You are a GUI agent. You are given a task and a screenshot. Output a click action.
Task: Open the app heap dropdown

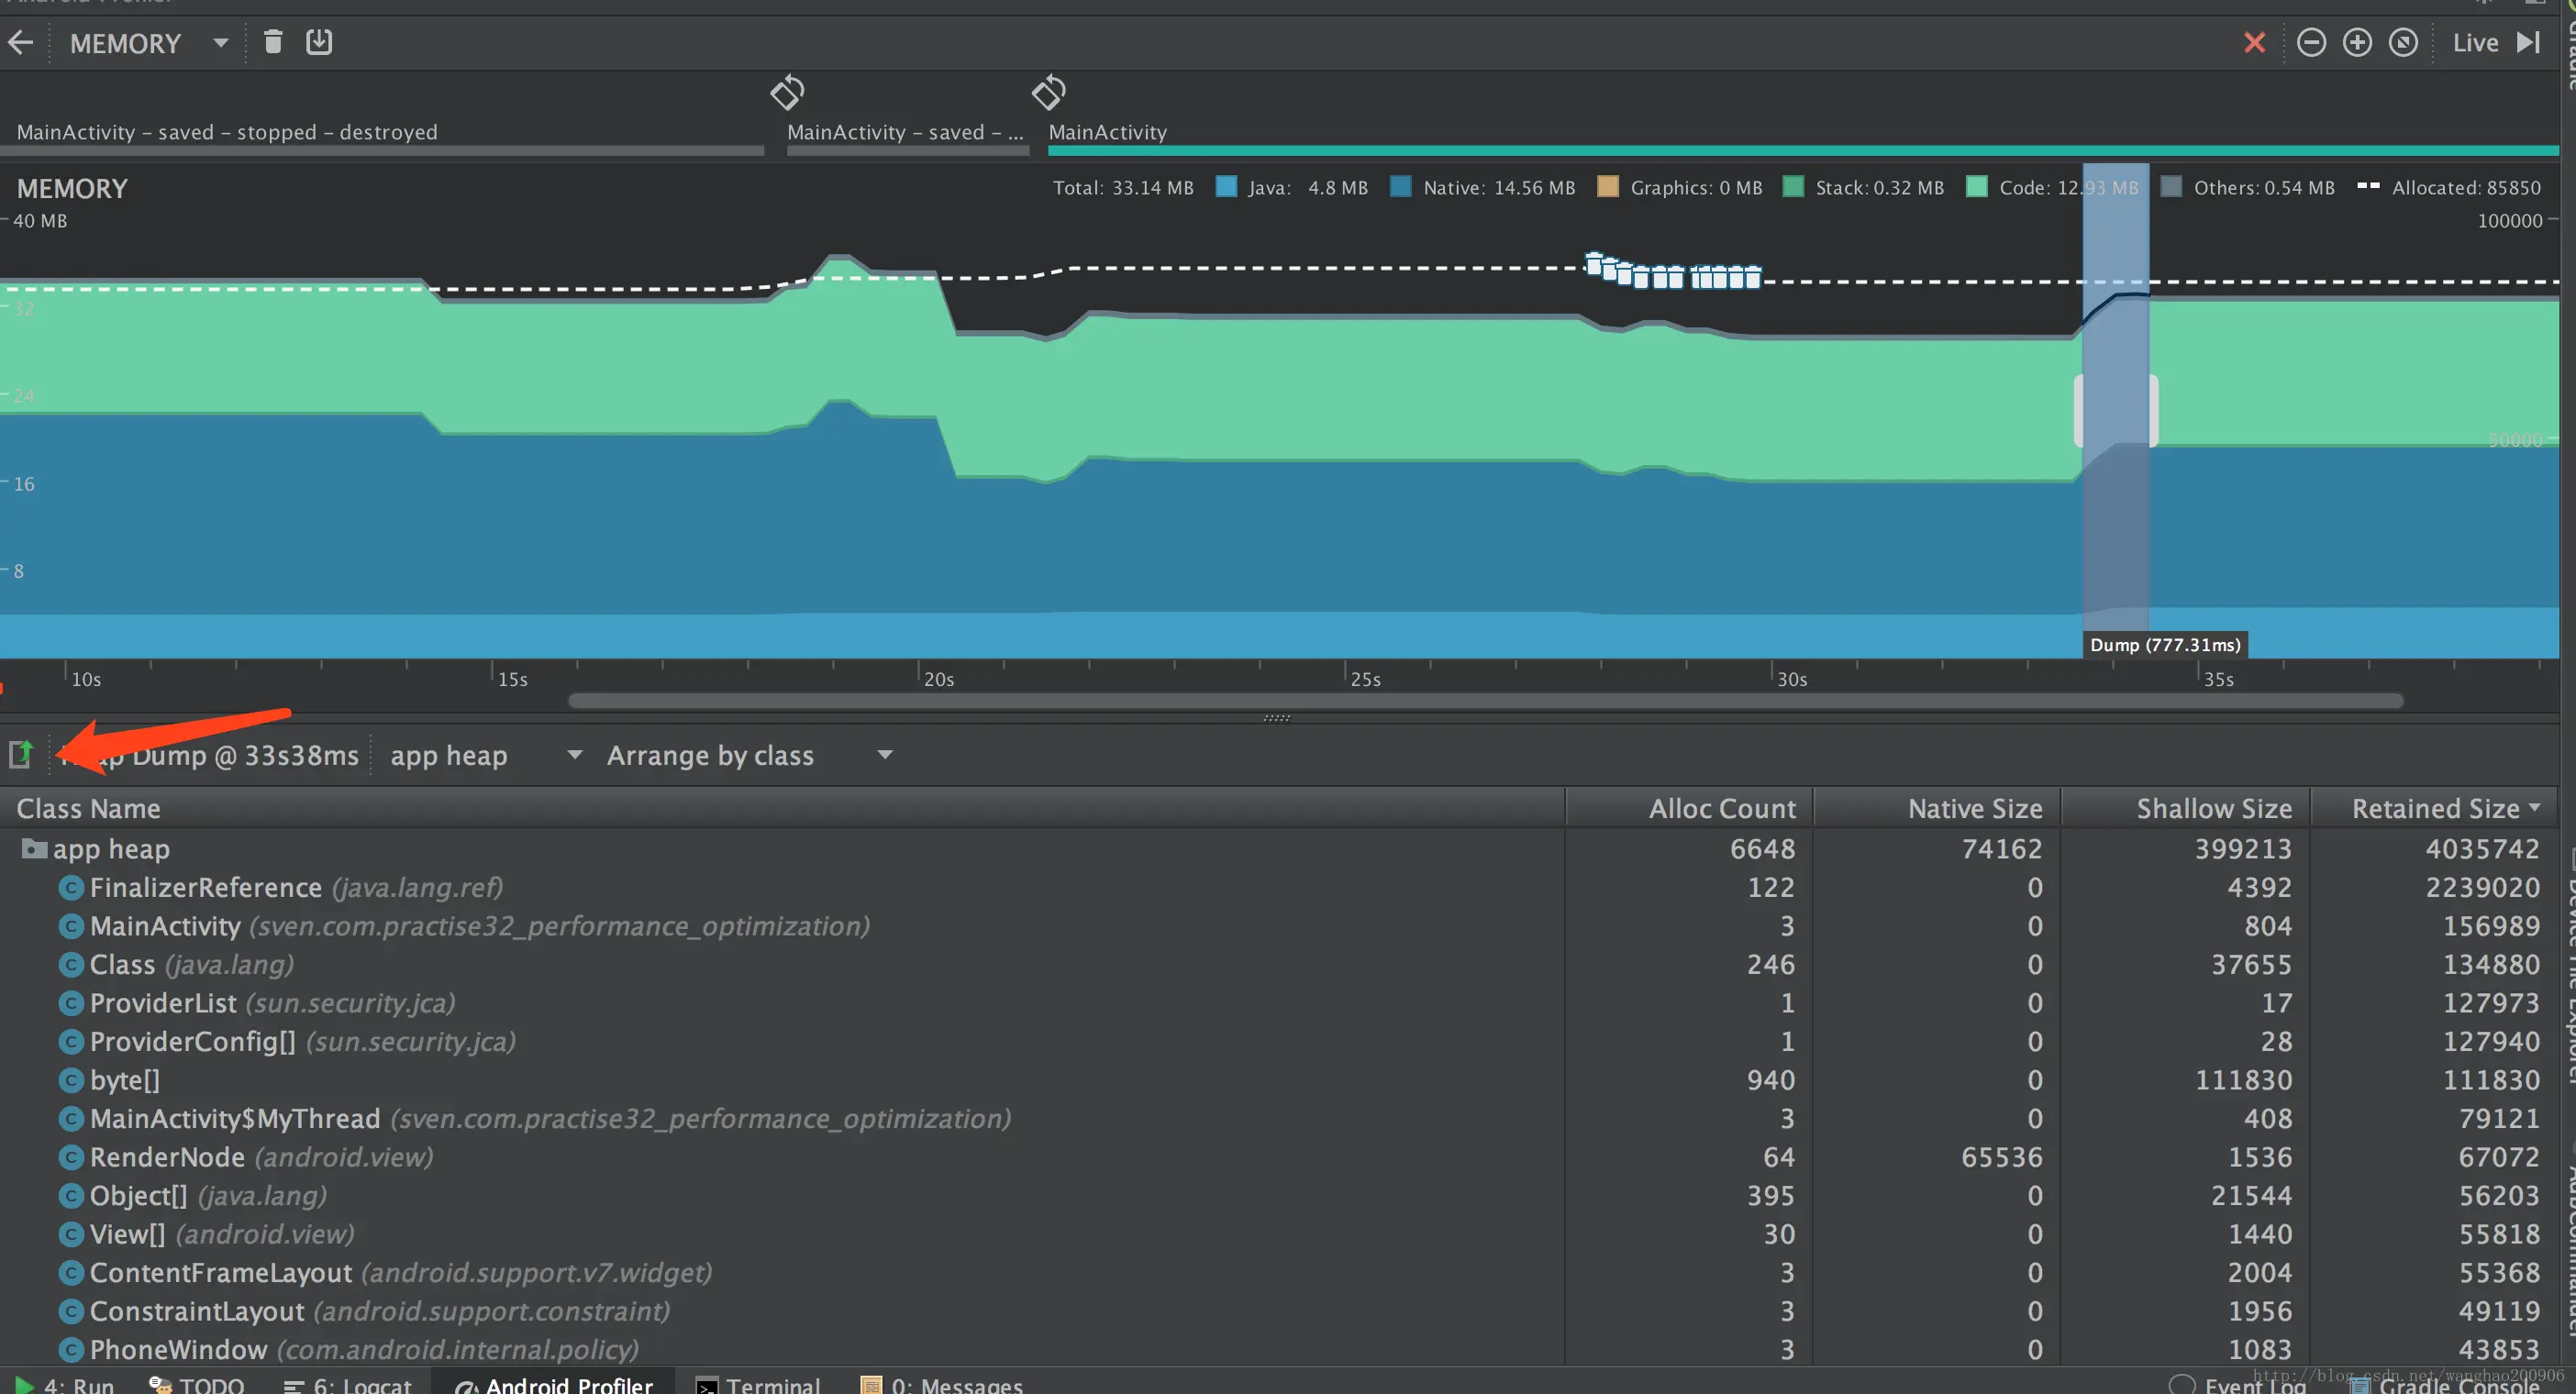pos(486,755)
